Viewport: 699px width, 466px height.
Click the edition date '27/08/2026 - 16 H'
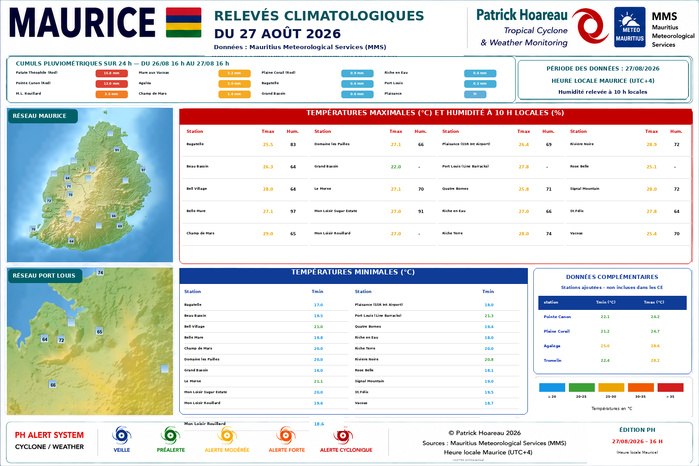[x=637, y=441]
